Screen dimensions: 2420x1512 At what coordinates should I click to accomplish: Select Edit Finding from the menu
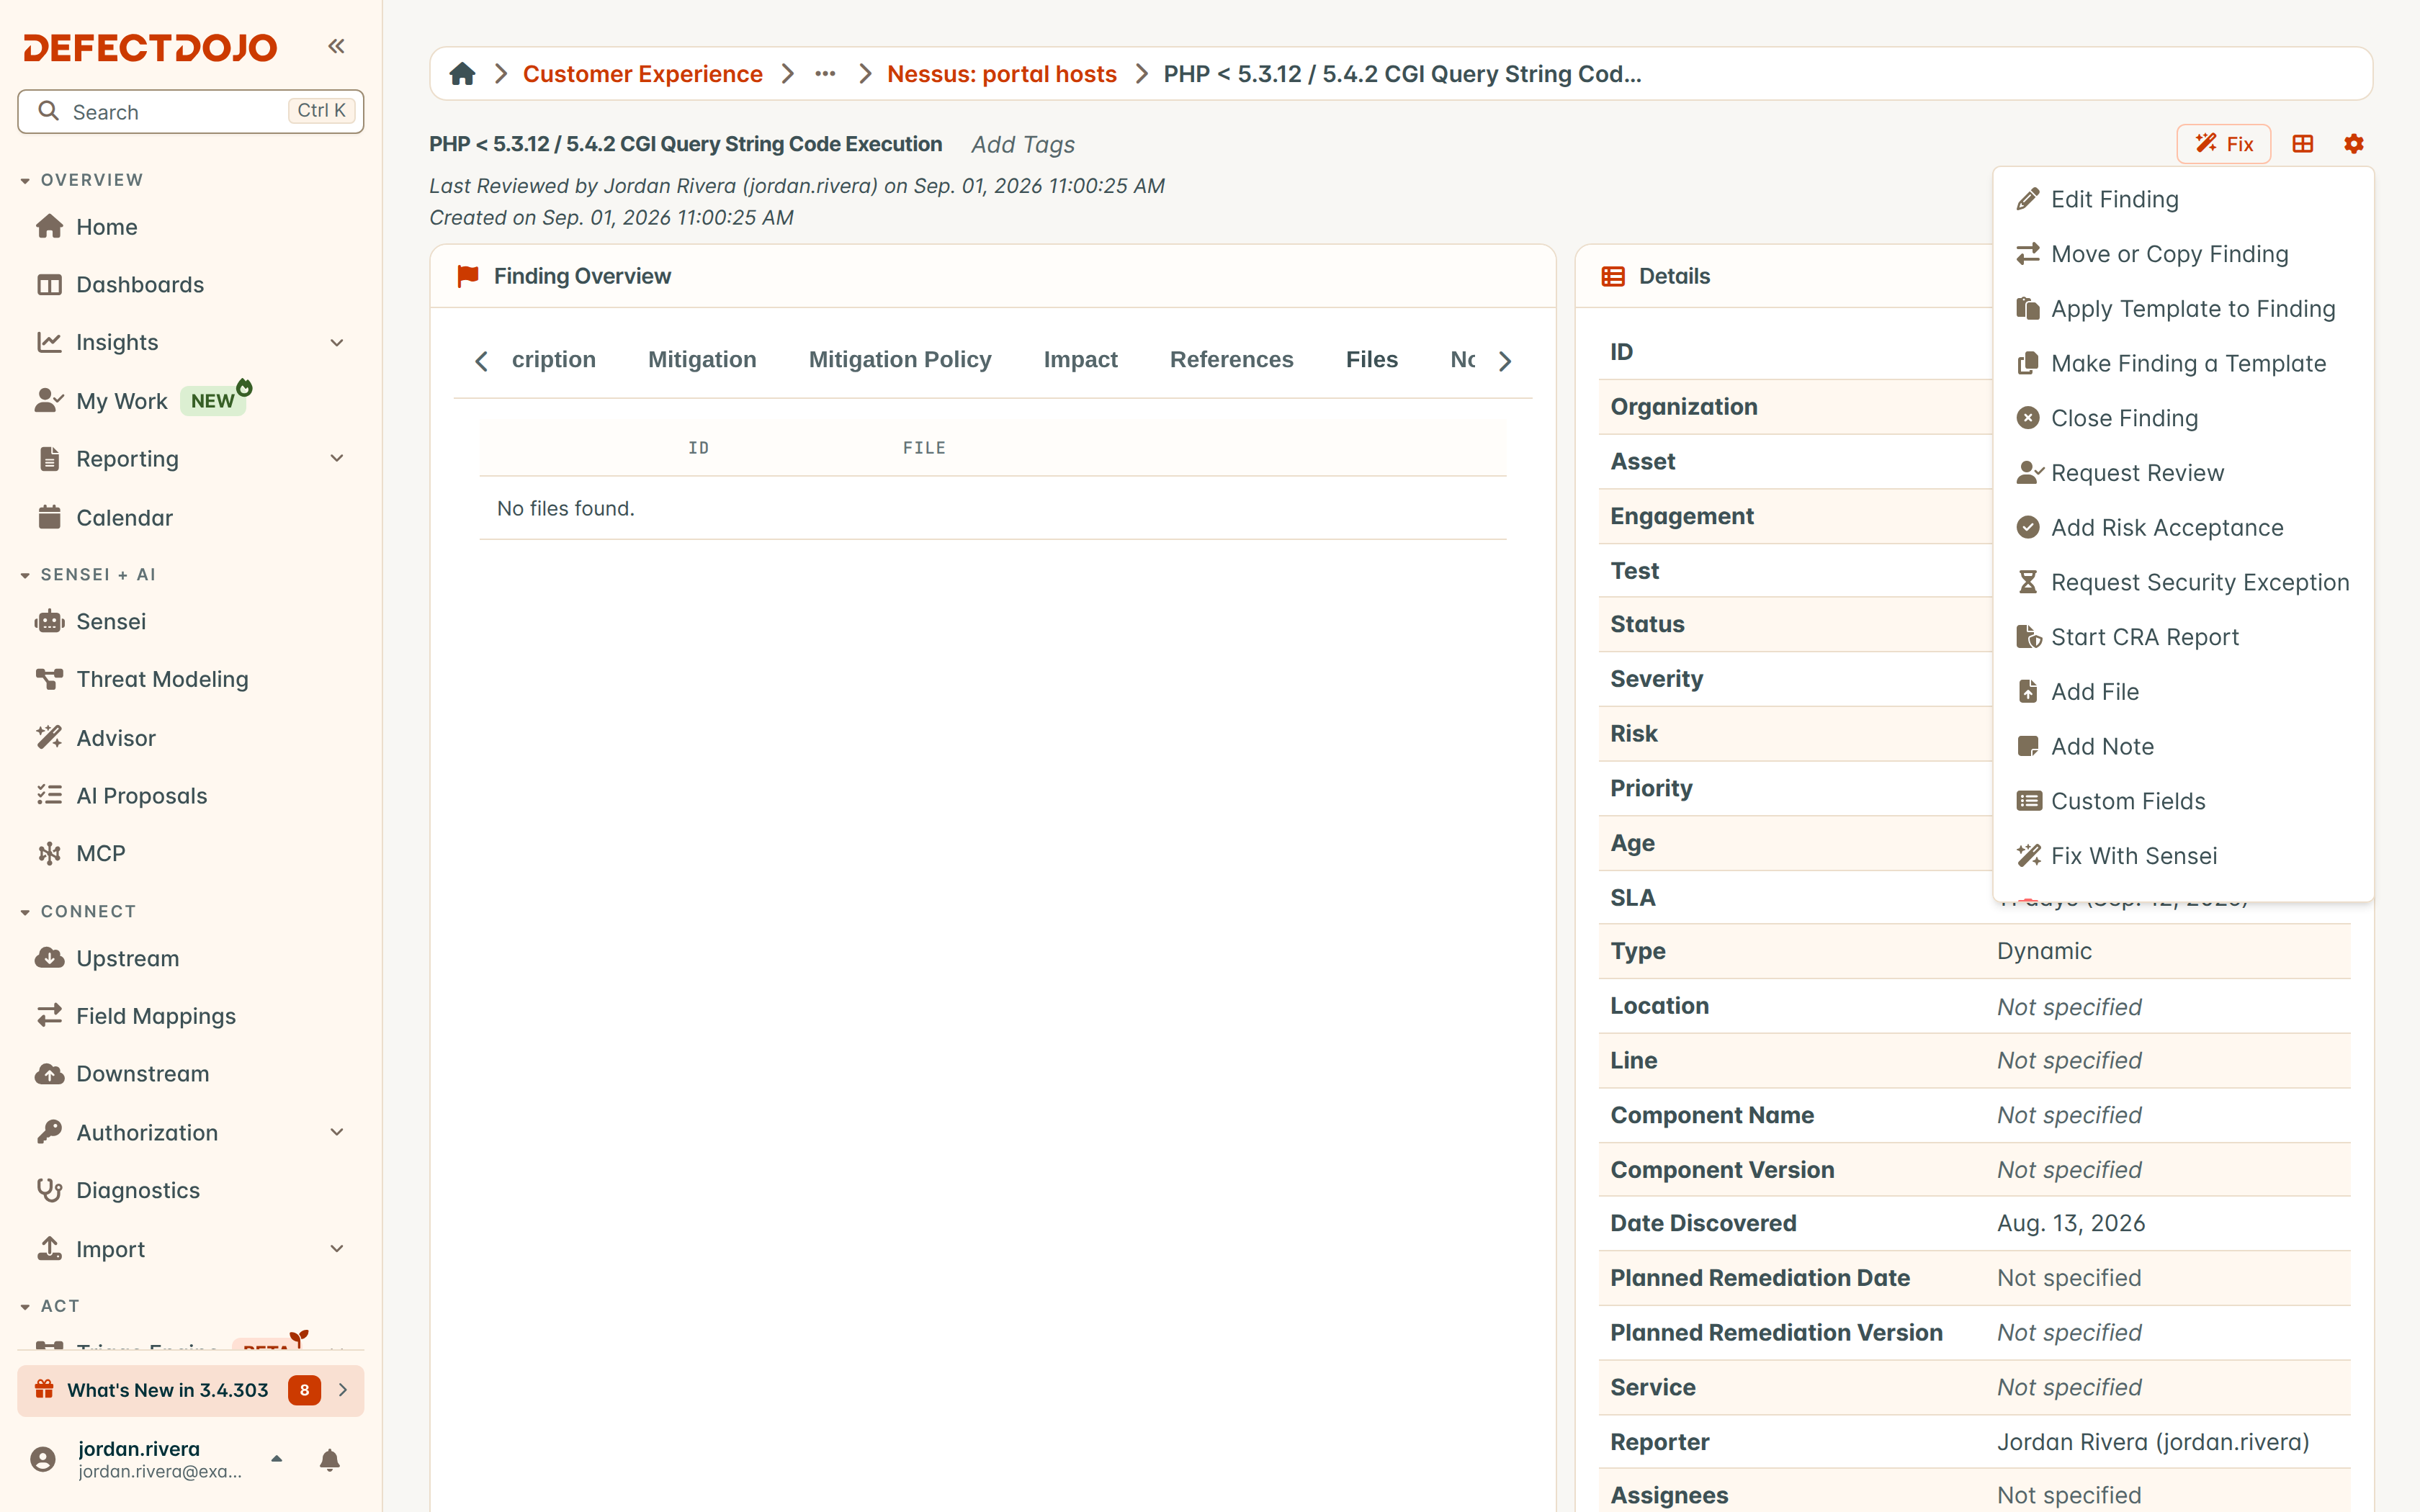pyautogui.click(x=2183, y=199)
